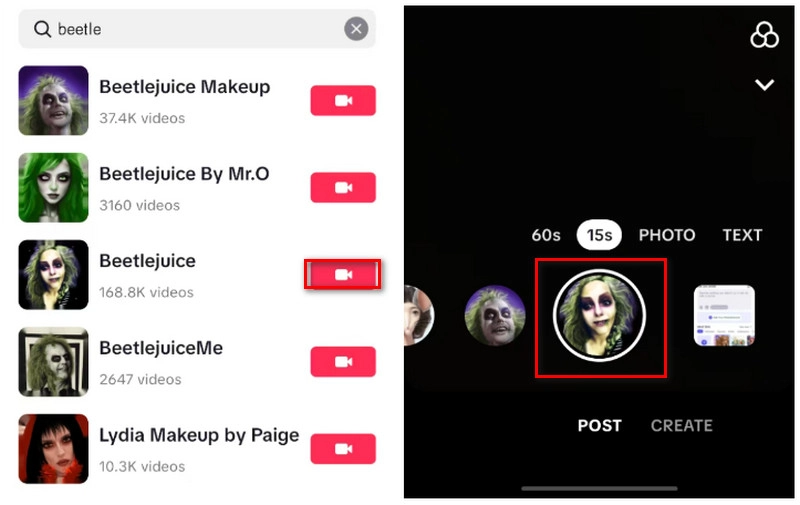Select the Beetlejuice By Mr.O title
Screen dimensions: 800x505
click(x=184, y=174)
